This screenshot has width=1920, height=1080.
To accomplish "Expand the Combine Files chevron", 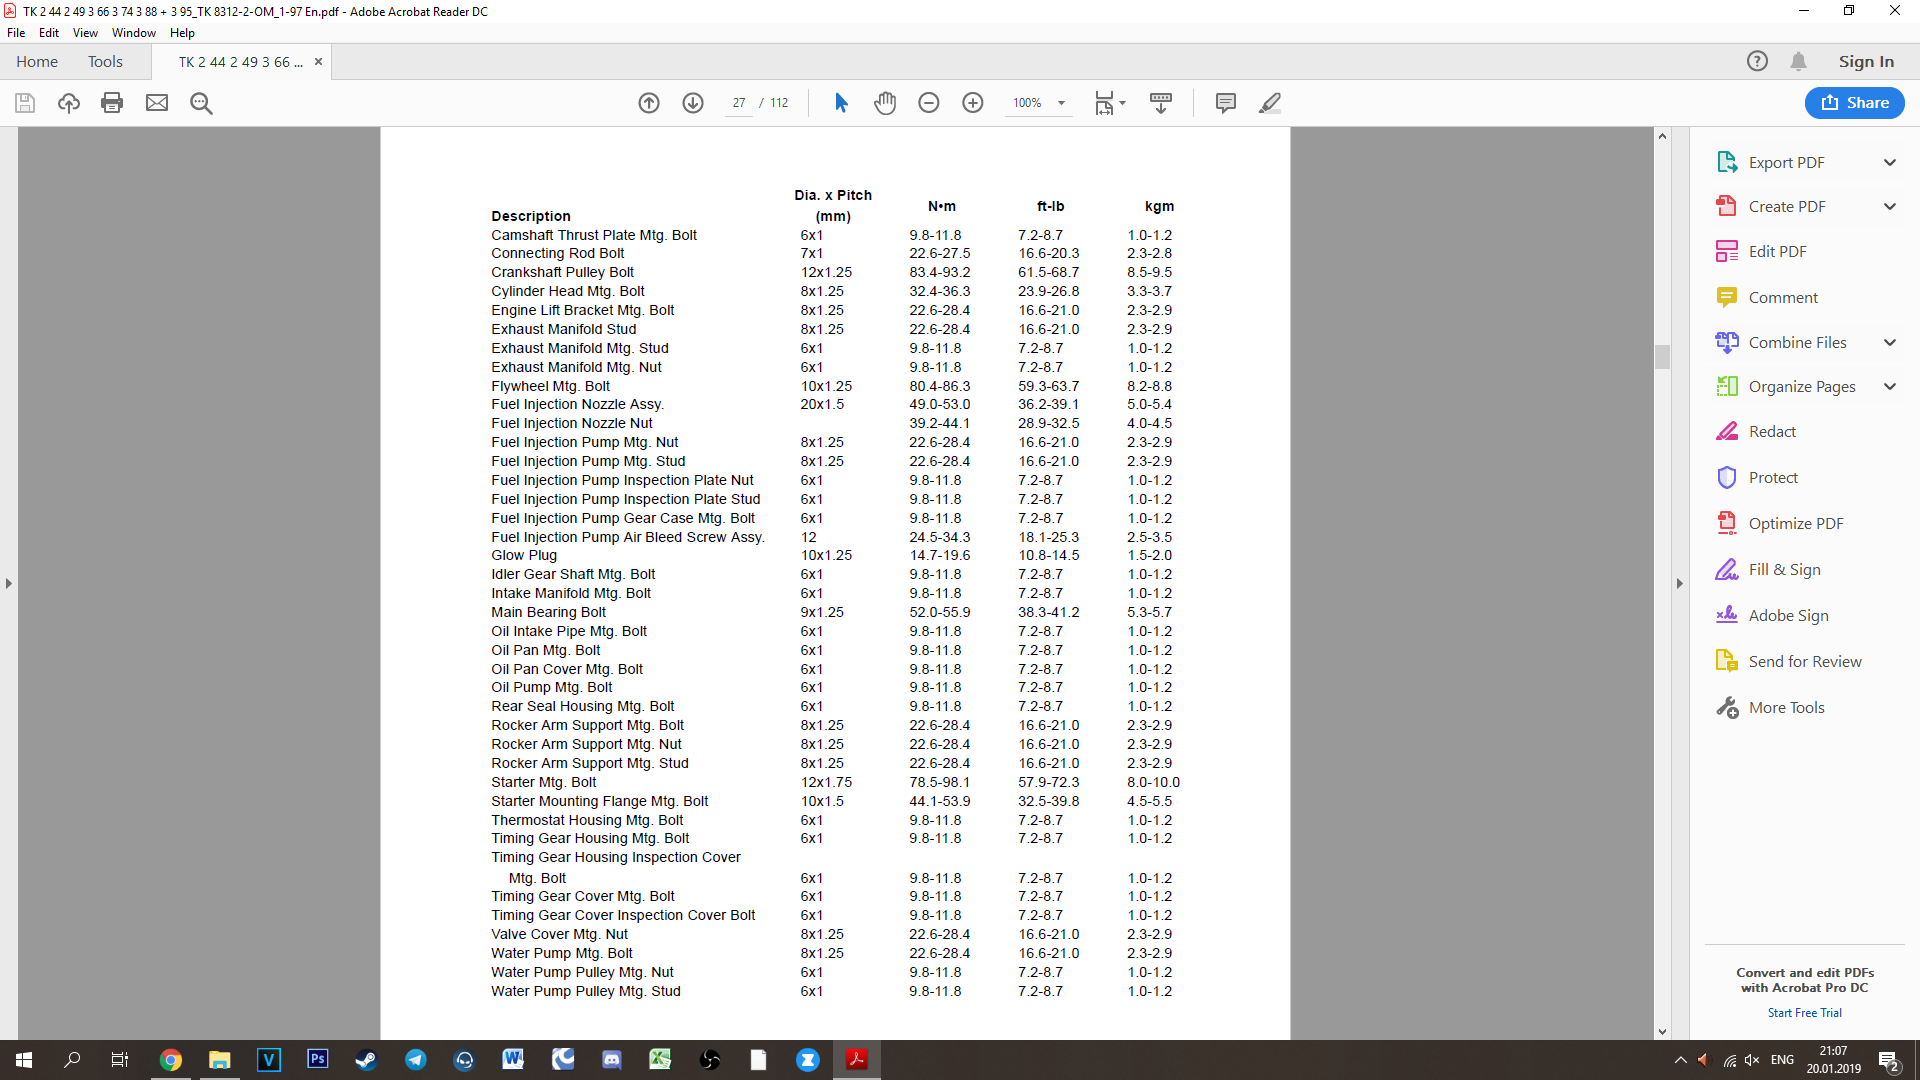I will [x=1890, y=342].
